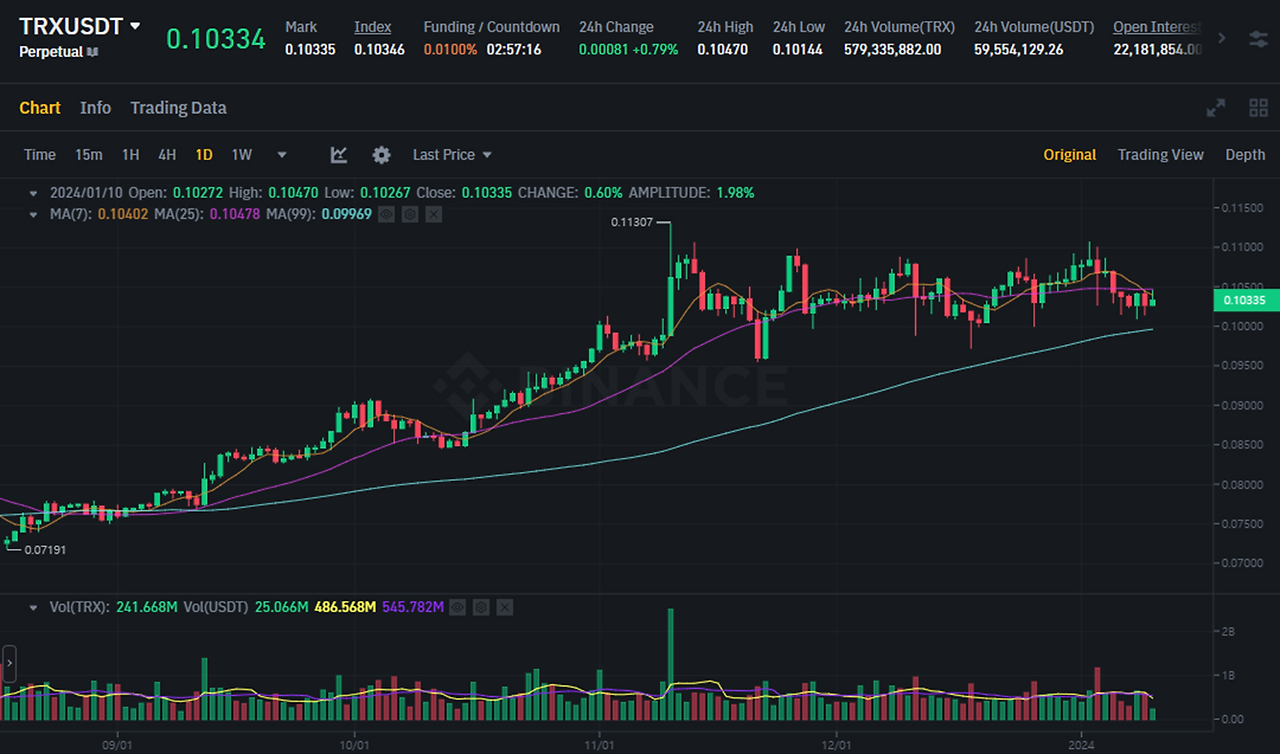Click the Vol(USDT) value 25.066M
Screen dimensions: 1280x754
[x=282, y=607]
